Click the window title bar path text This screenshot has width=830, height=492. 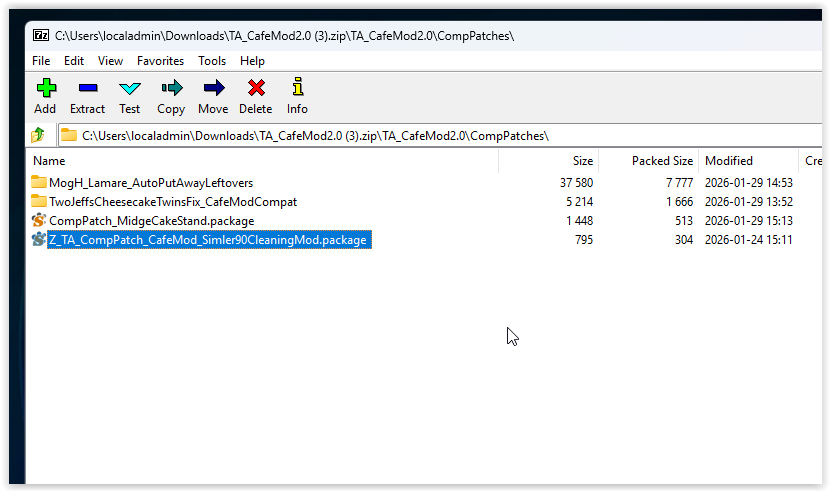click(284, 35)
